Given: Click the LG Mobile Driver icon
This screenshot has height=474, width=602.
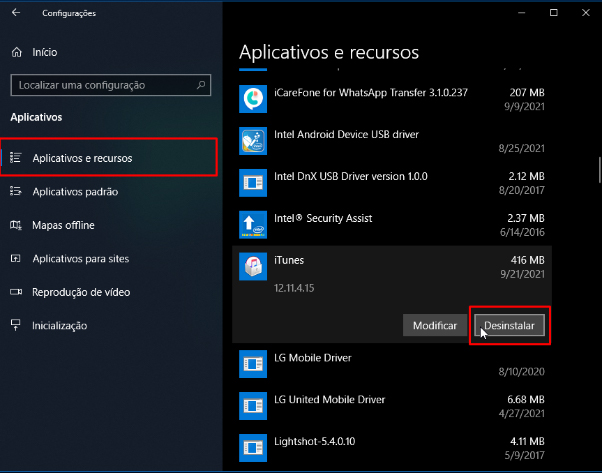Looking at the screenshot, I should click(253, 364).
